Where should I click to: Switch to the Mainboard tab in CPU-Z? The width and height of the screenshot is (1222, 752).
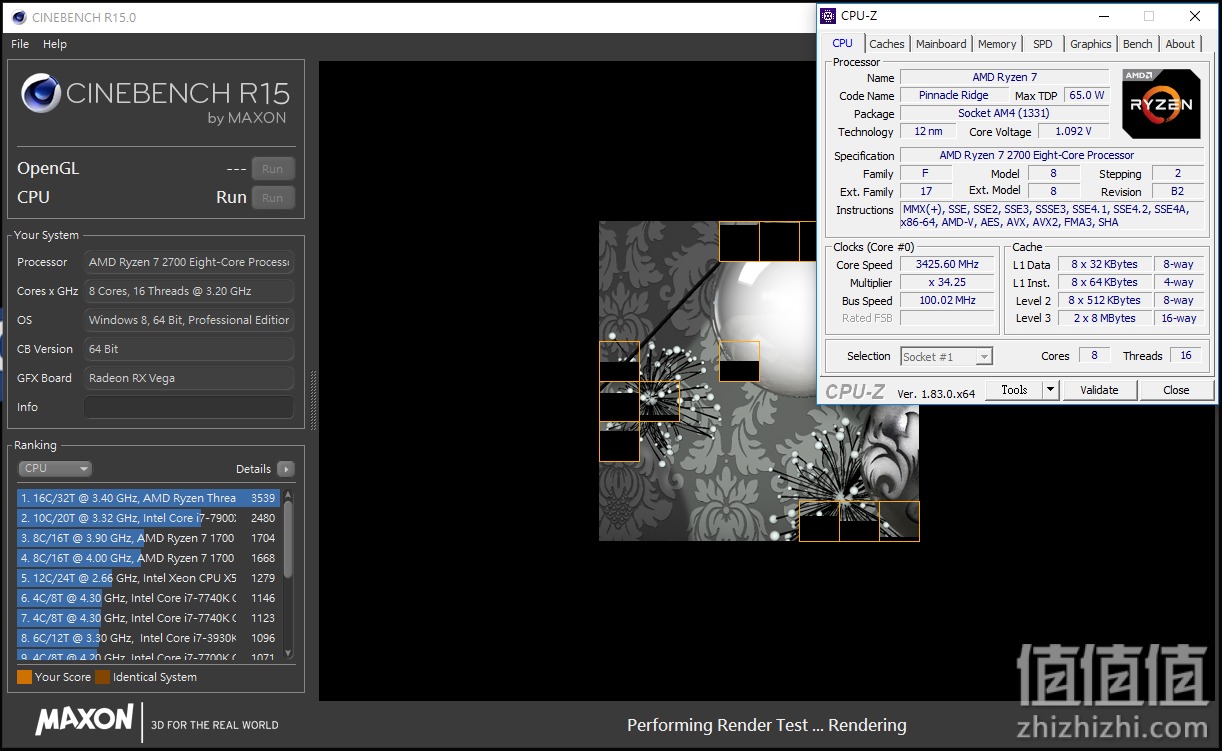click(x=941, y=44)
